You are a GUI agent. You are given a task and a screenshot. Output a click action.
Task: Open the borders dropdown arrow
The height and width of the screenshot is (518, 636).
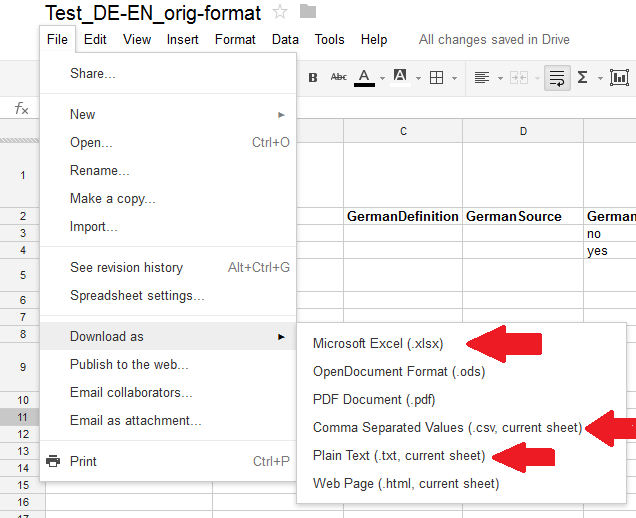click(x=454, y=78)
